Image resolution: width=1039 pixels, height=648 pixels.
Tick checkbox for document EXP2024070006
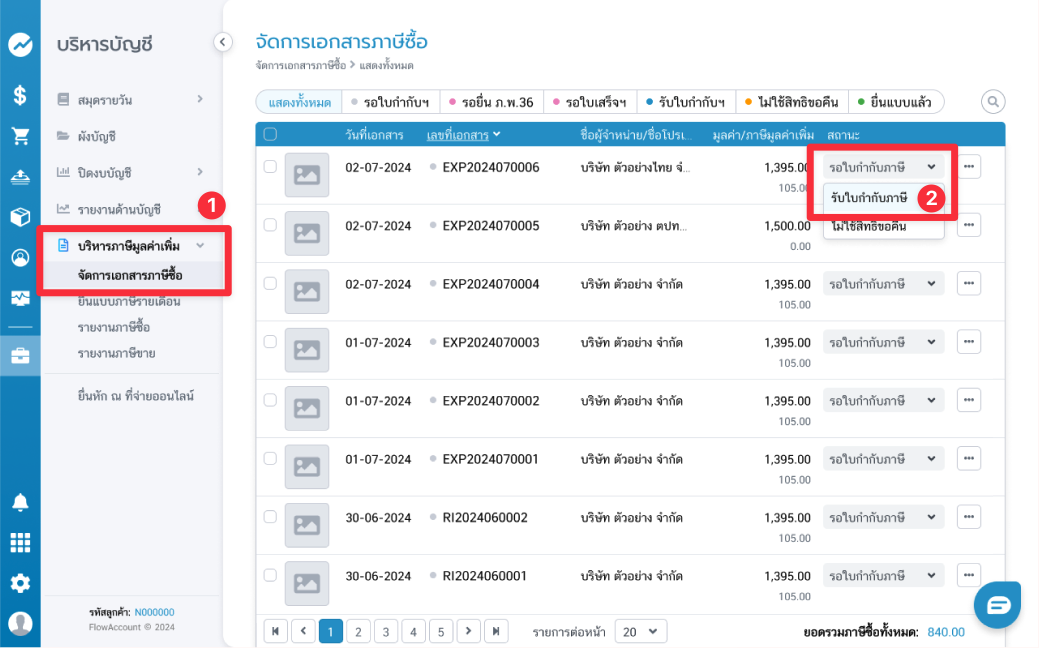point(270,167)
